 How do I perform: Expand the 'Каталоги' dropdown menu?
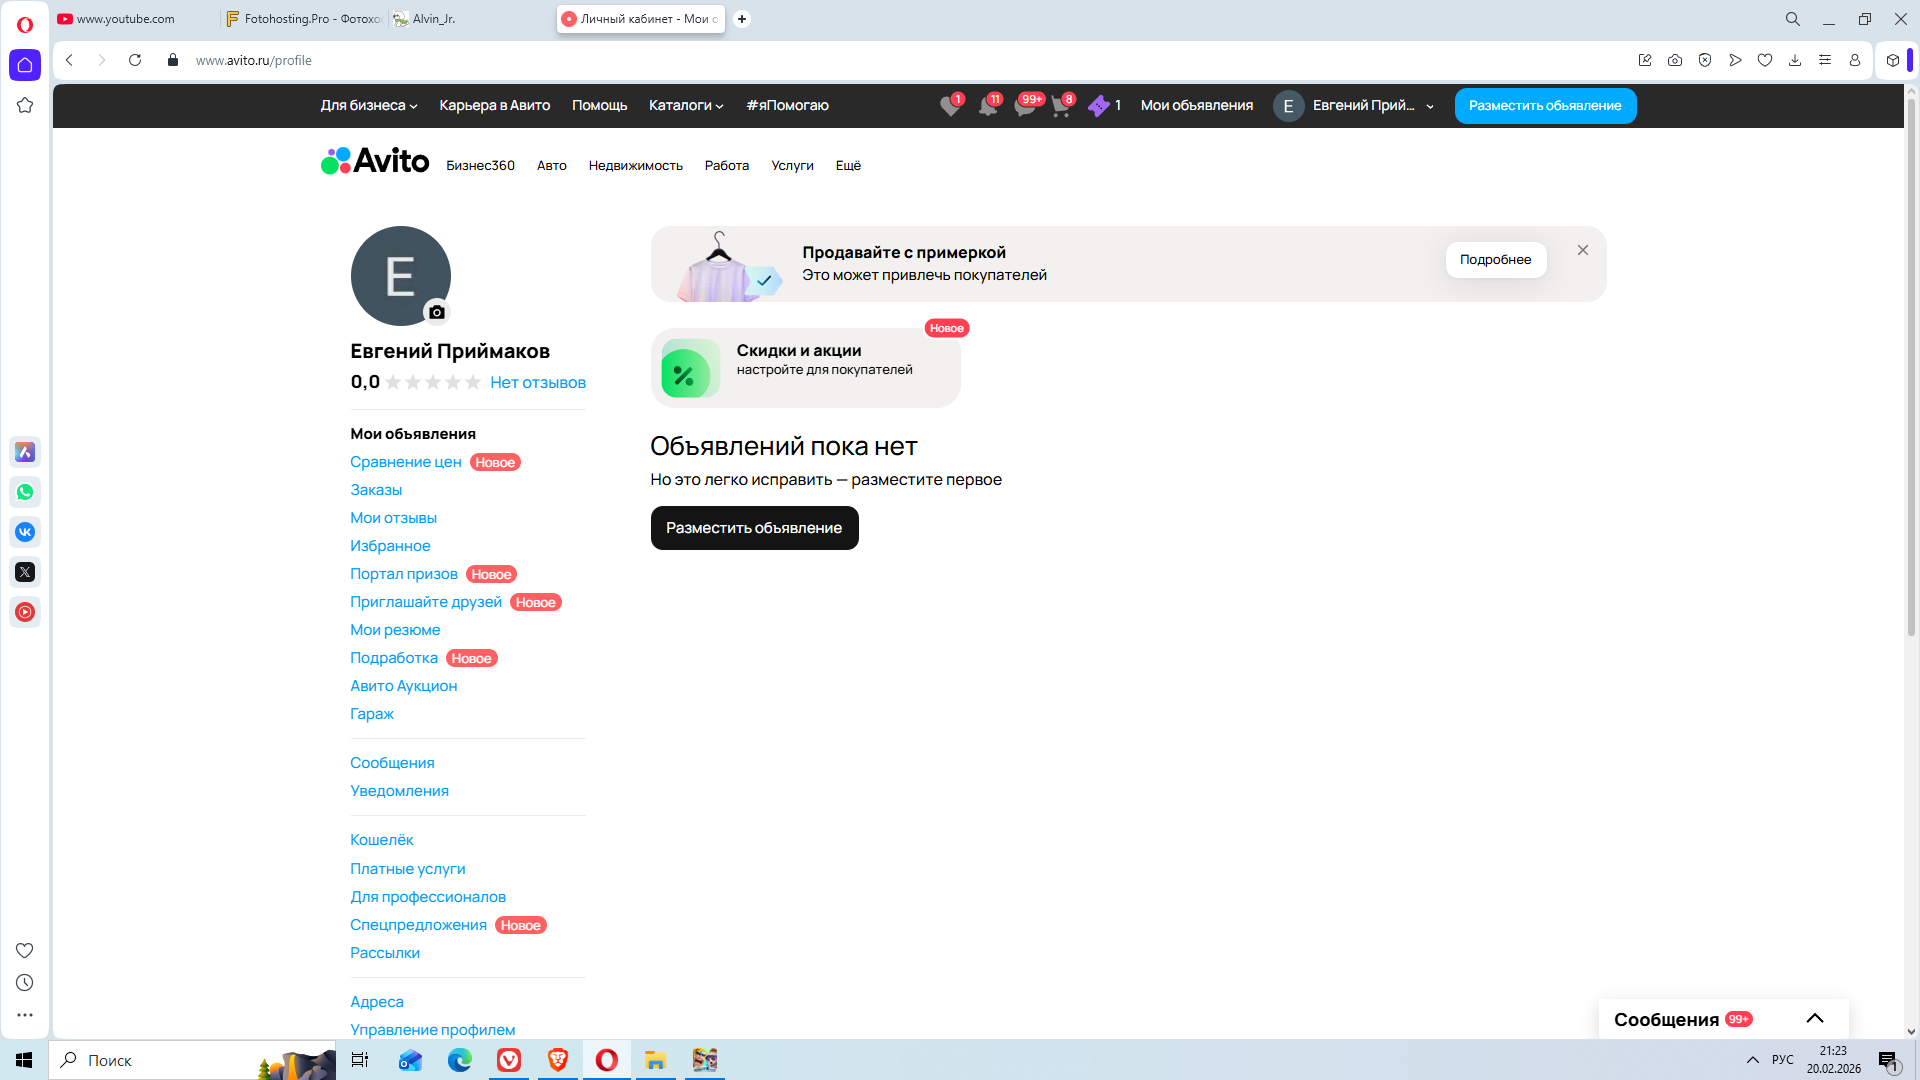pyautogui.click(x=685, y=105)
